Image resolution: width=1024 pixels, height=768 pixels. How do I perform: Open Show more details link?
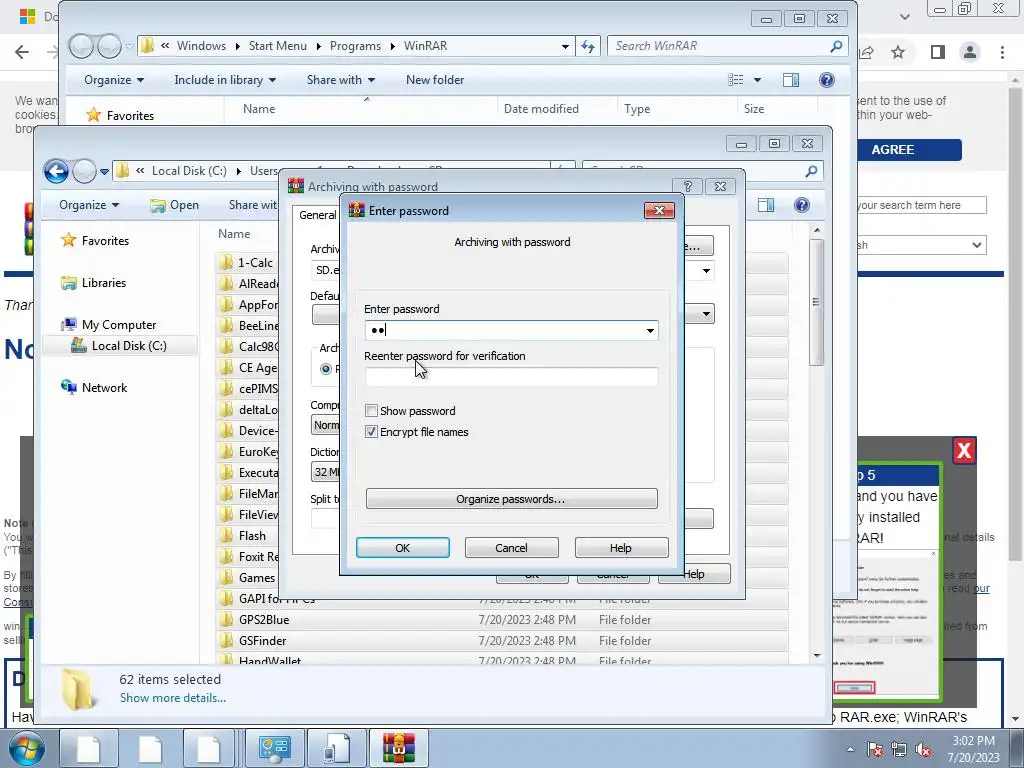point(173,697)
